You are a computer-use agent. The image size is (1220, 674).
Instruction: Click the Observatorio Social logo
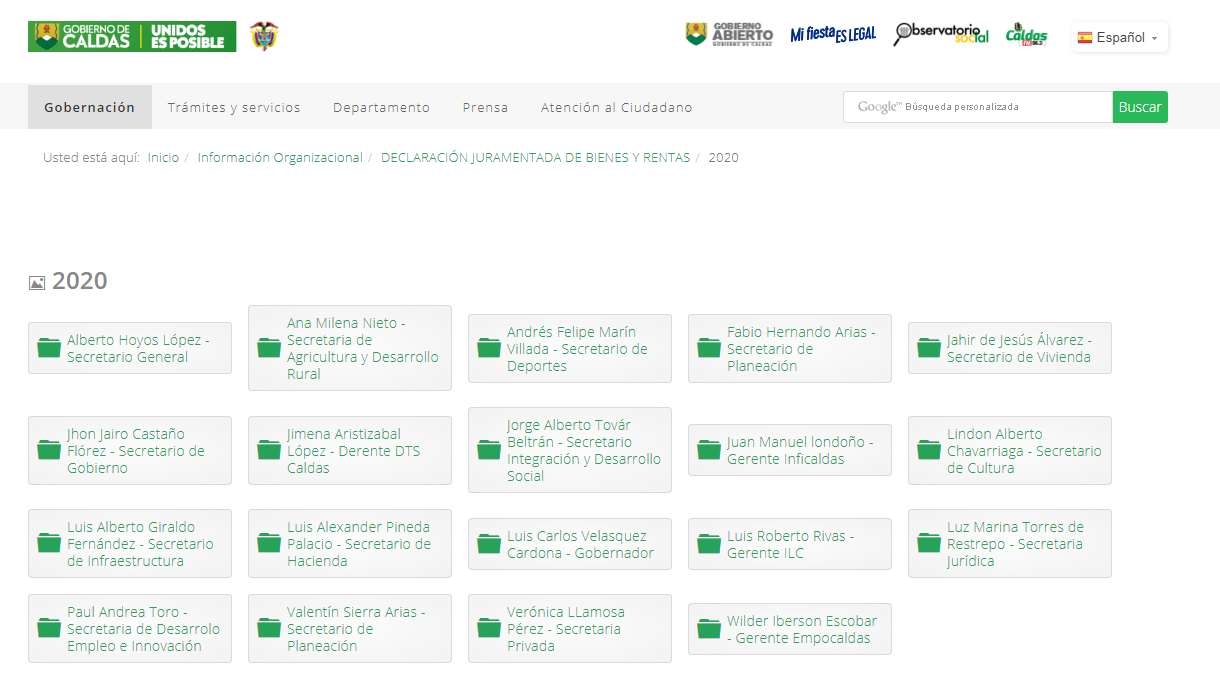(x=940, y=35)
